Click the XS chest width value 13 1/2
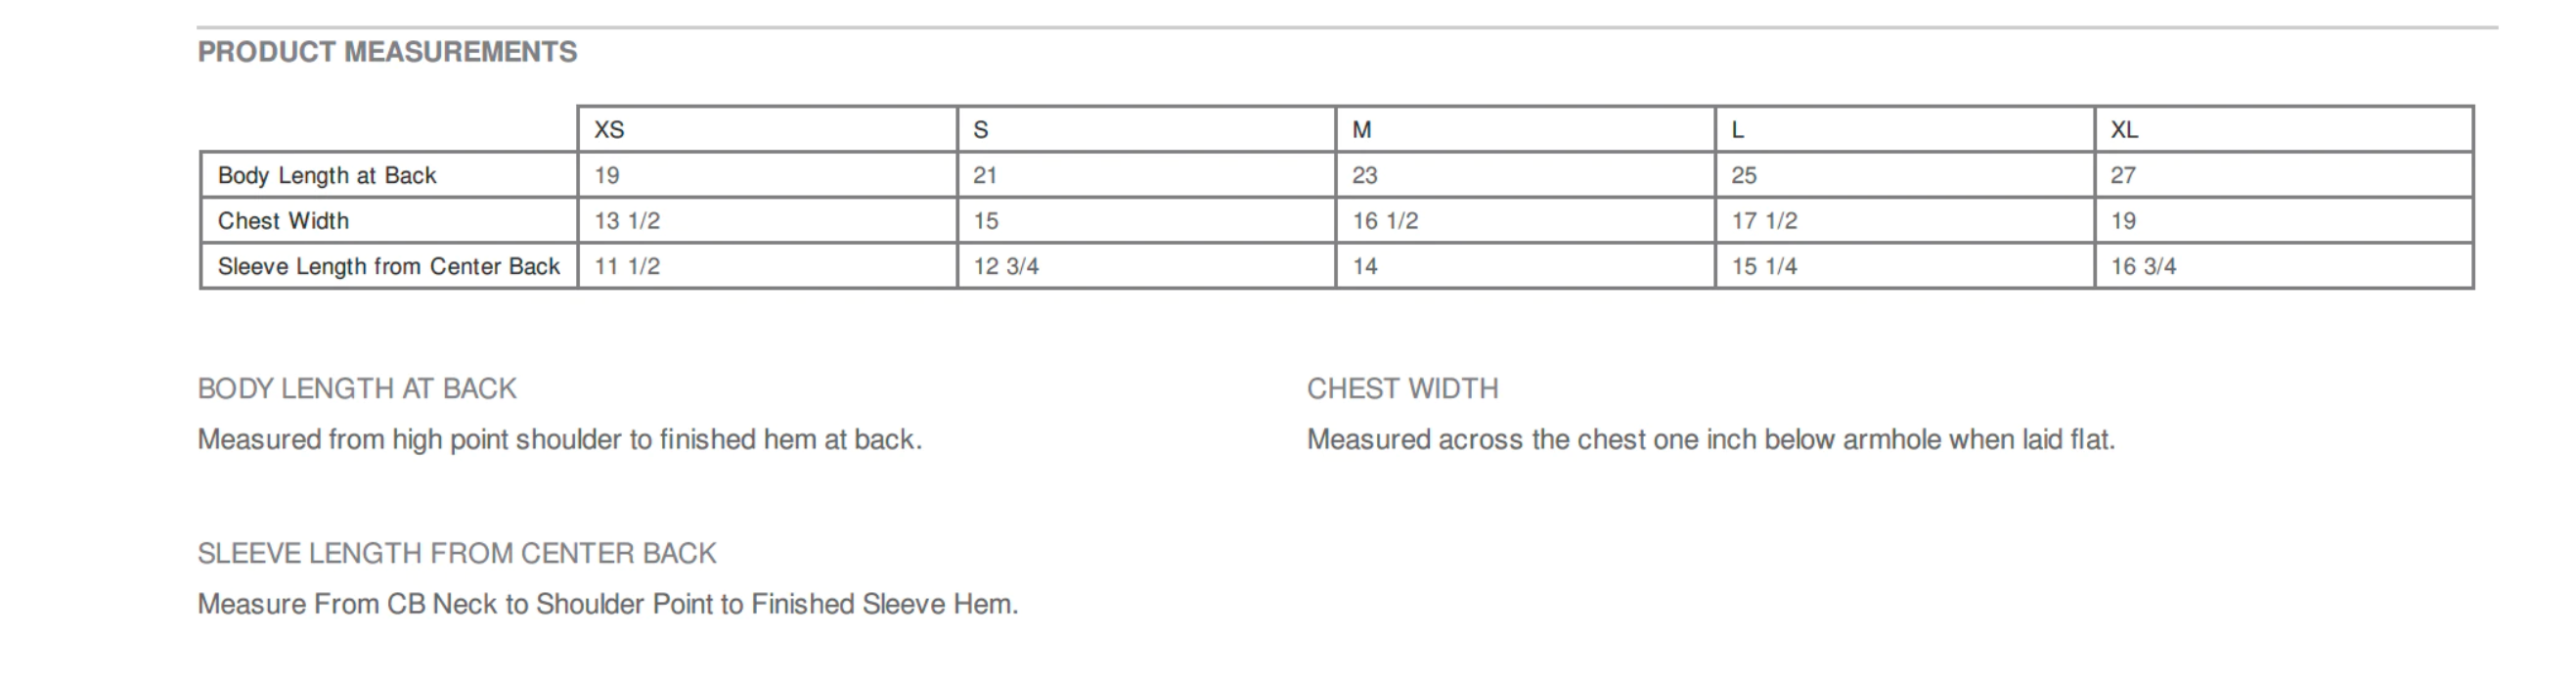 click(627, 220)
